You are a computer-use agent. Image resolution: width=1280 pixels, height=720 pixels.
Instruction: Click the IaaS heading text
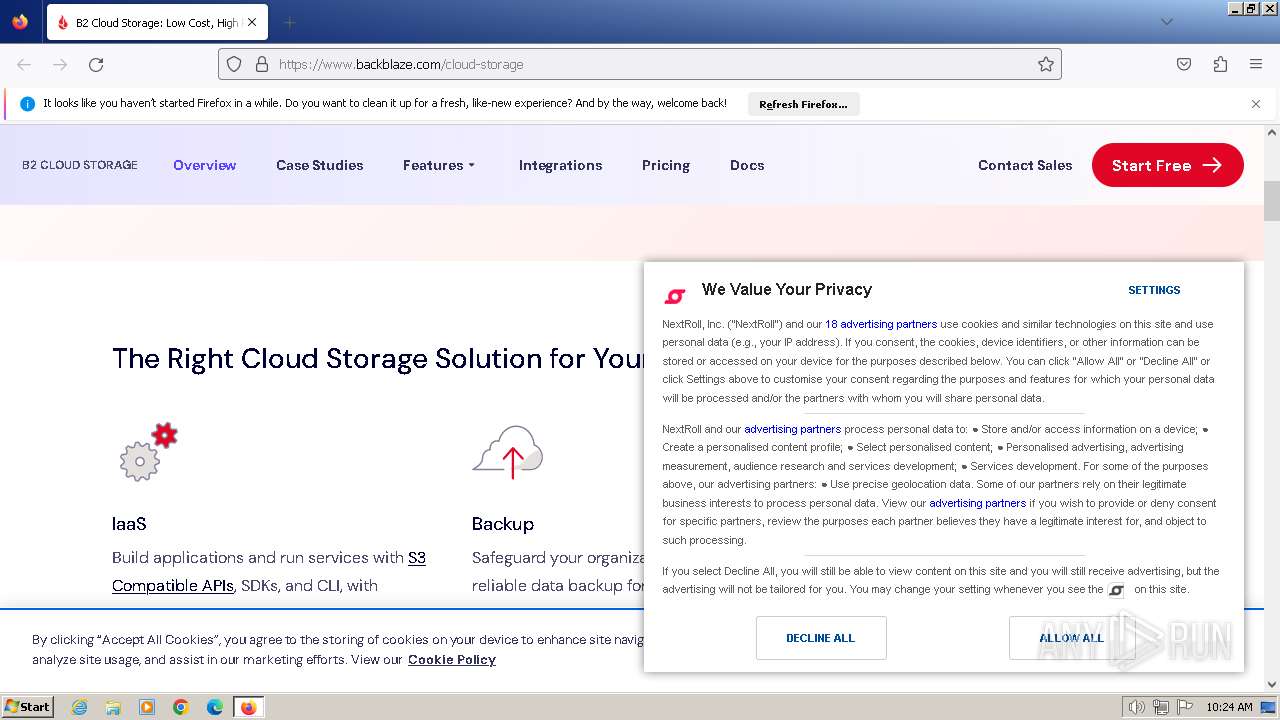point(129,524)
